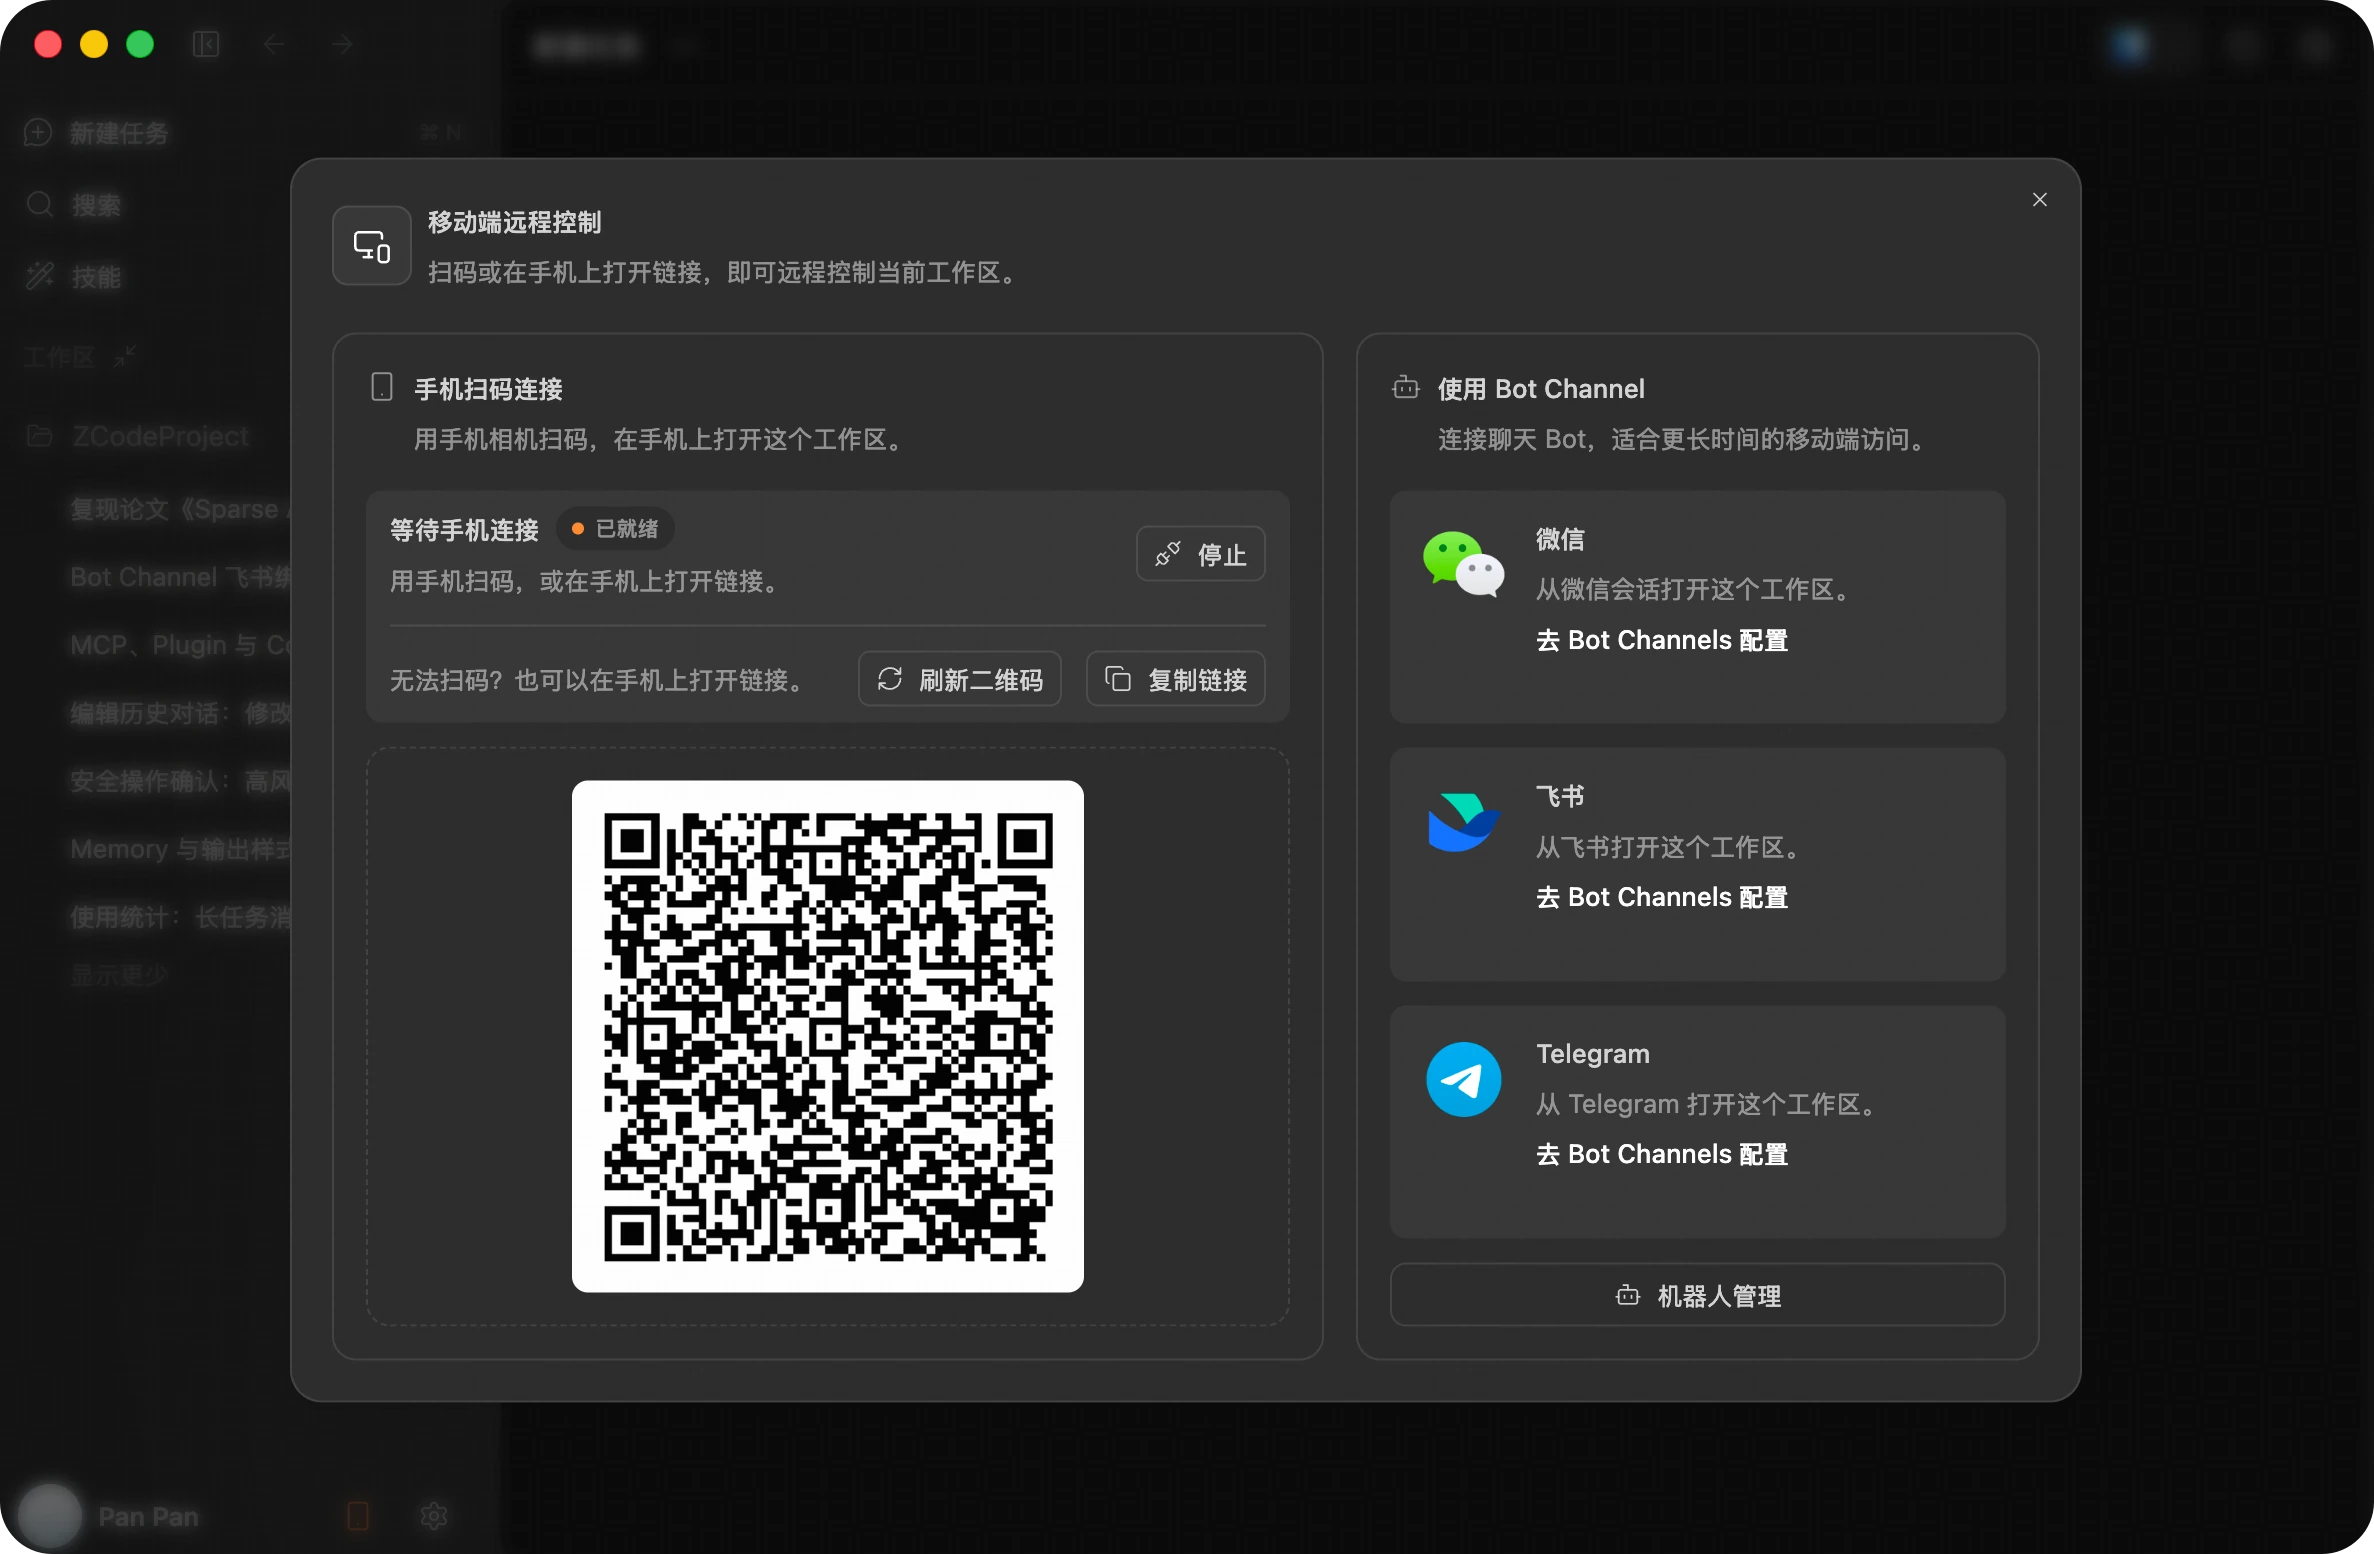
Task: Click the mobile remote control header icon
Action: click(372, 246)
